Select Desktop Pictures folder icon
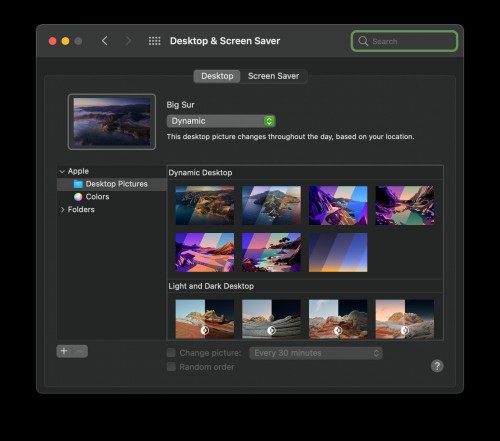Viewport: 500px width, 441px height. 78,184
